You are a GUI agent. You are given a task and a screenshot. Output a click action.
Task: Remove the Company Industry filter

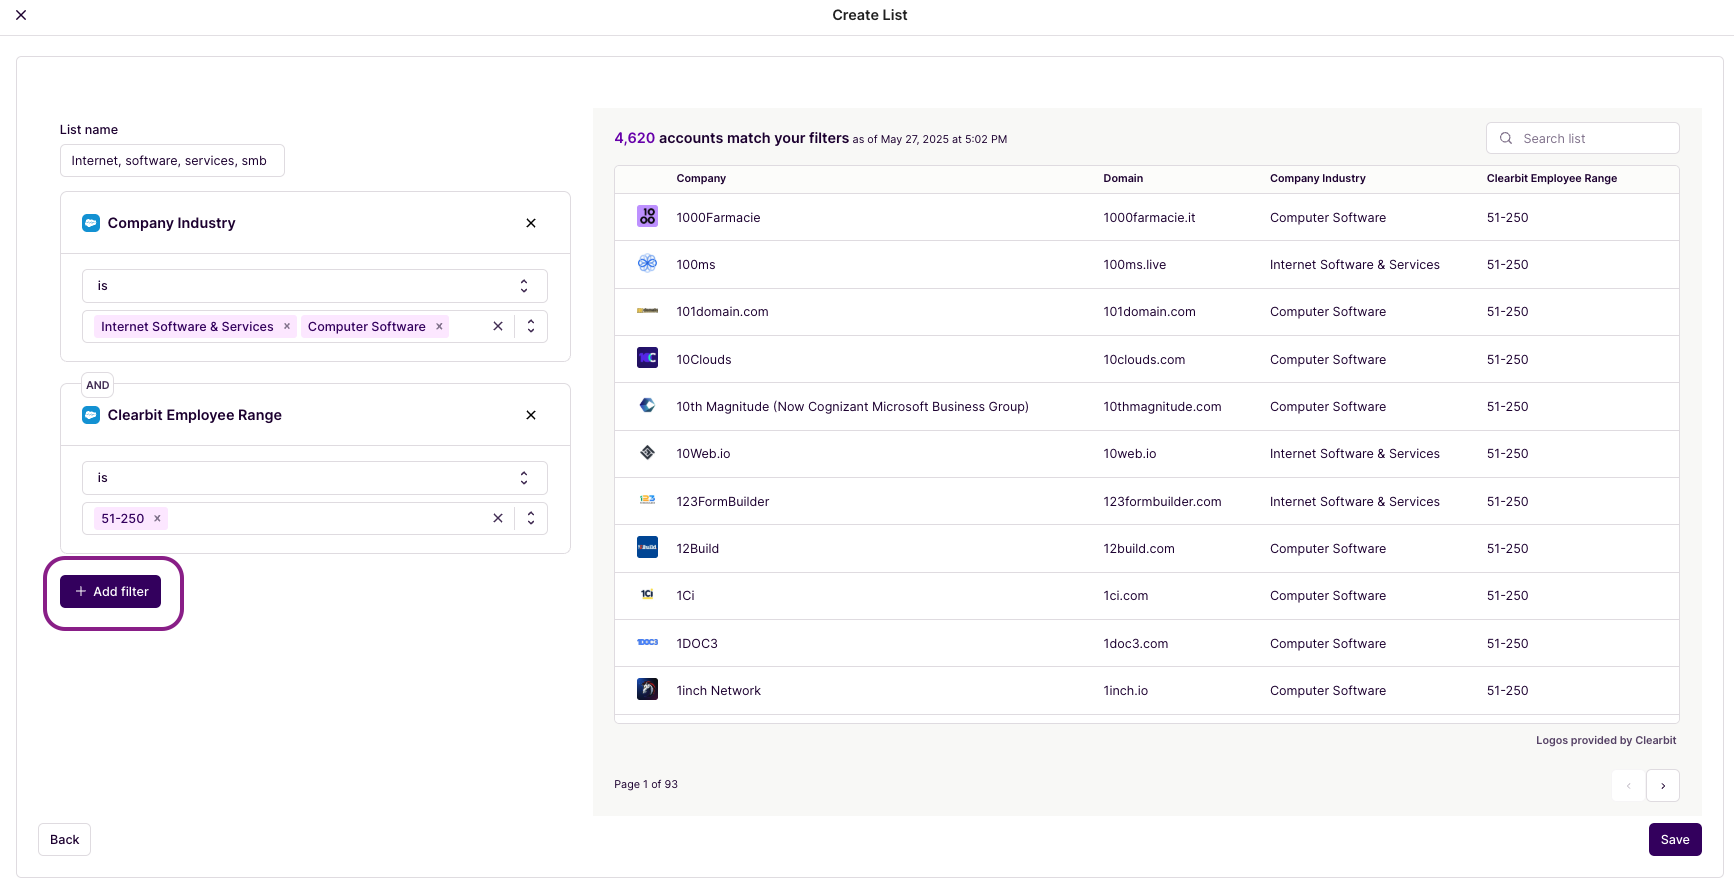(x=531, y=223)
